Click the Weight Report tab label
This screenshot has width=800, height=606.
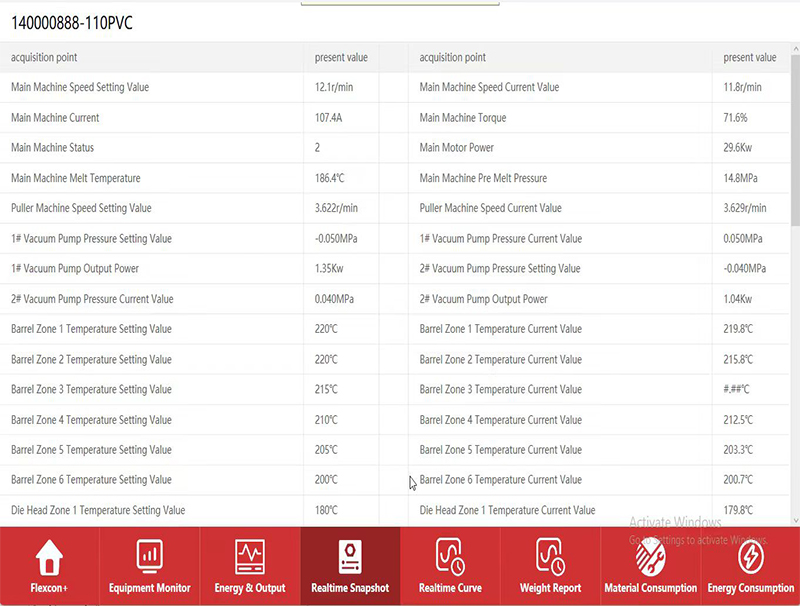(550, 588)
